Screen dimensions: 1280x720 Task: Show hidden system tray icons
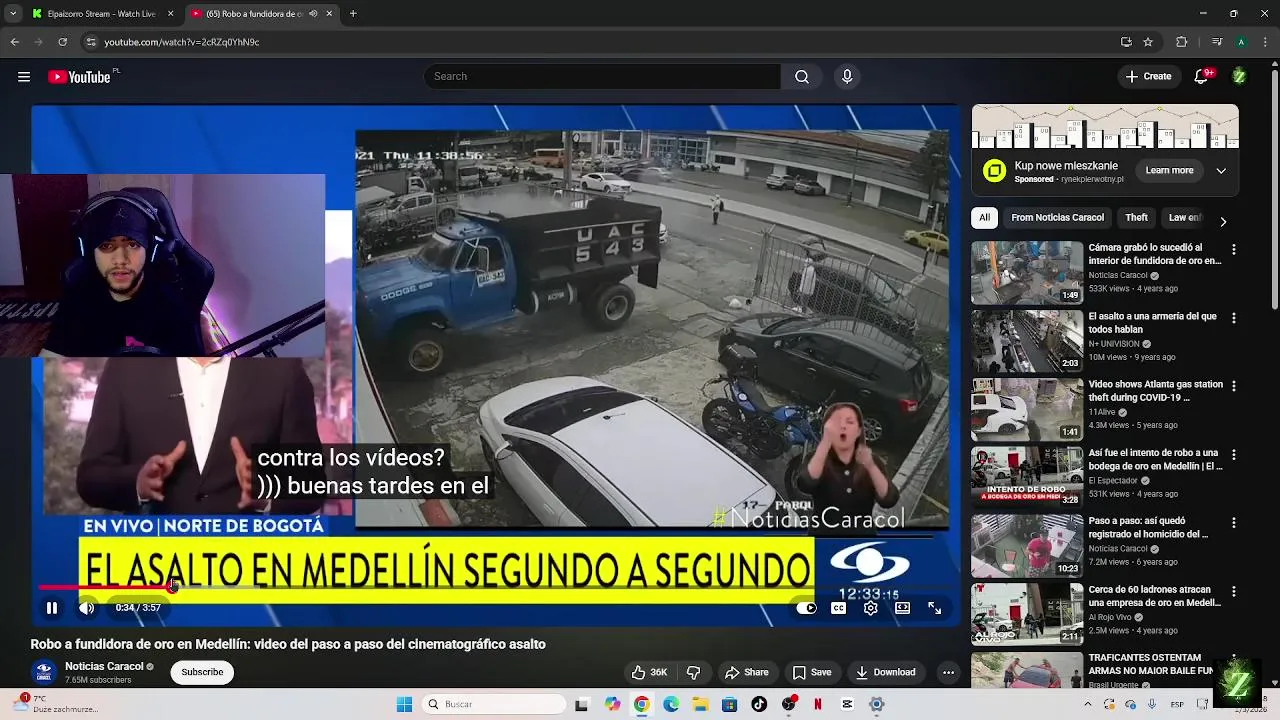(1088, 704)
